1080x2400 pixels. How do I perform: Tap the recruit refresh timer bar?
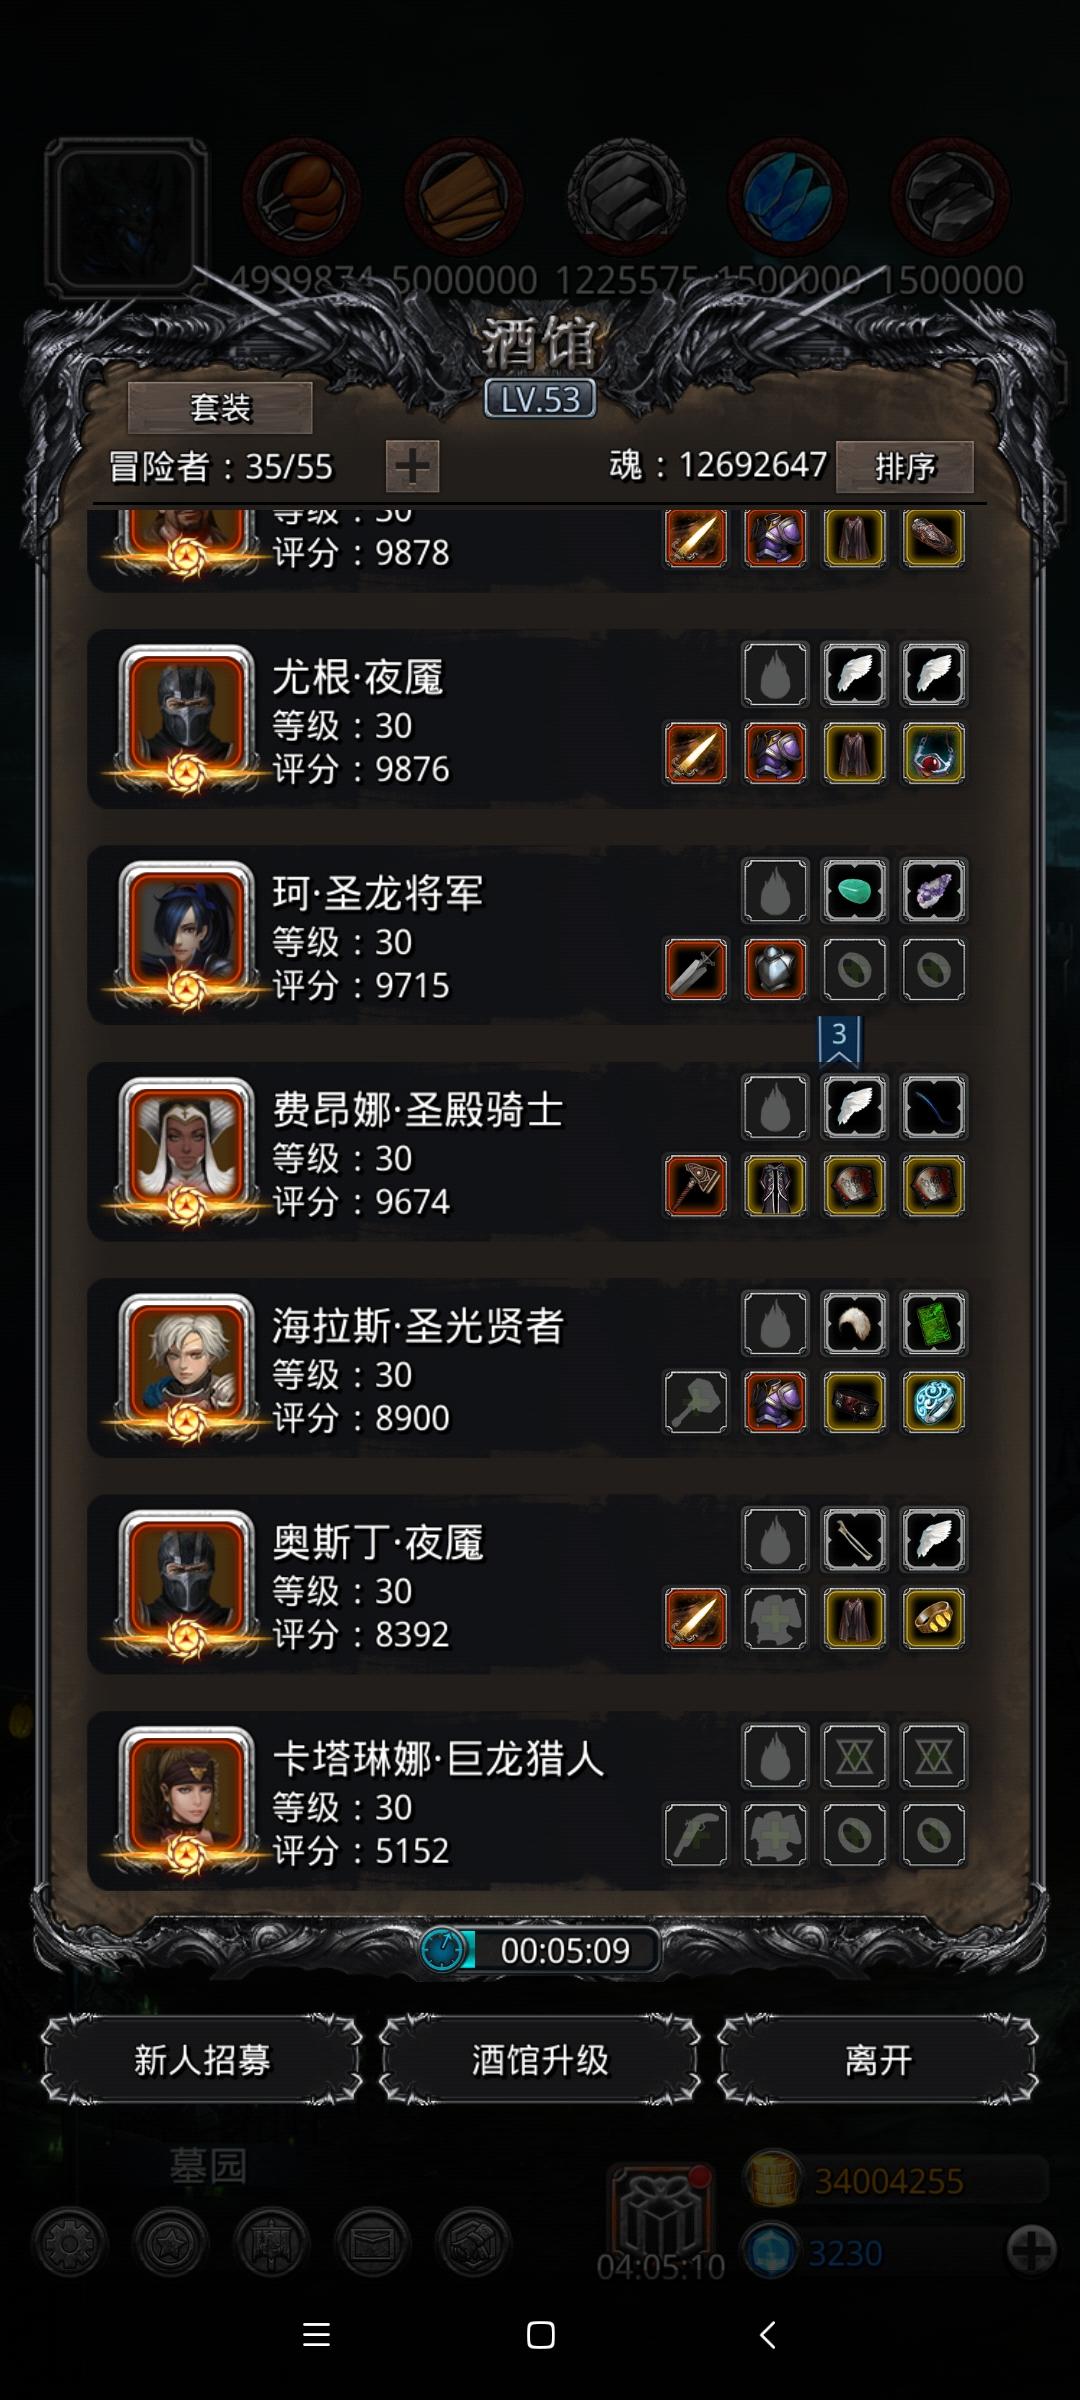[x=540, y=1950]
